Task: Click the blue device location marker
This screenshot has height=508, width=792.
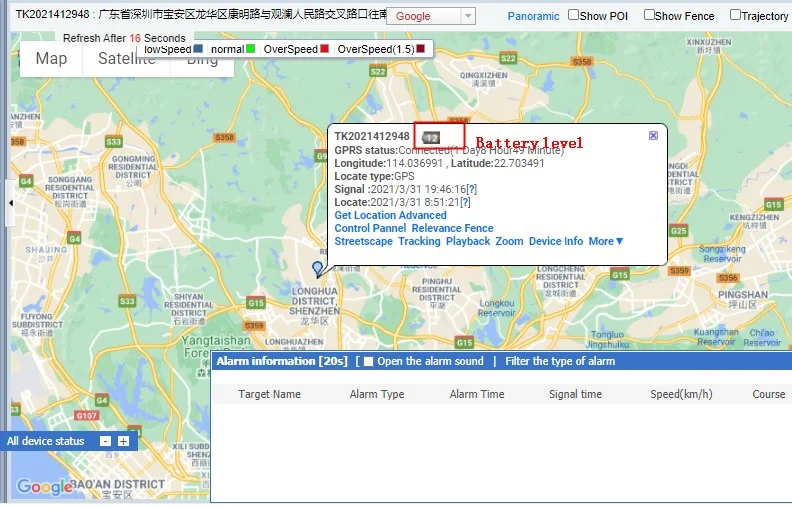Action: (317, 269)
